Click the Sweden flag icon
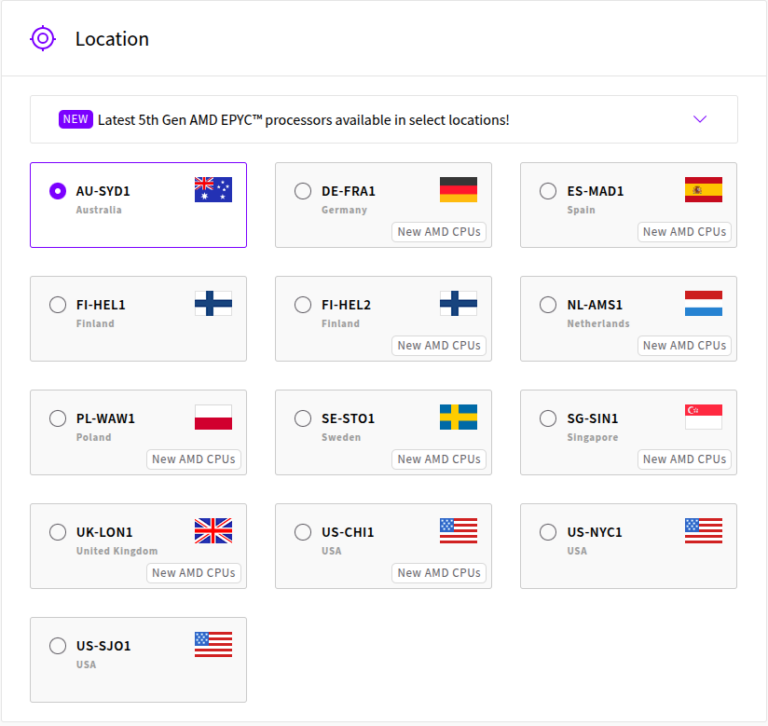 (x=458, y=417)
